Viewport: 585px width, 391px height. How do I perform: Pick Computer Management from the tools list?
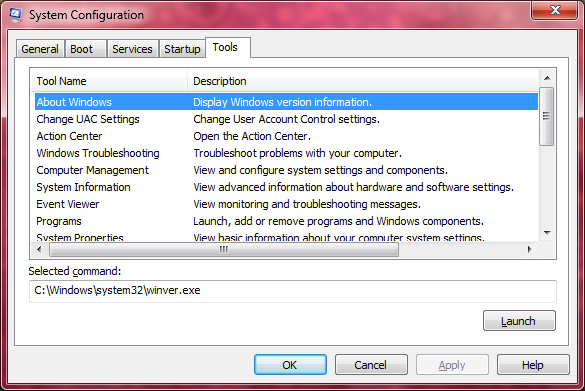pos(286,170)
